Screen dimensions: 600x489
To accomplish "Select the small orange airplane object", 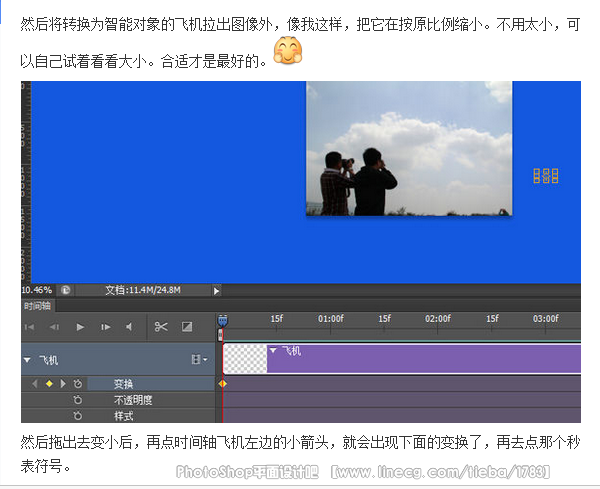I will (546, 176).
